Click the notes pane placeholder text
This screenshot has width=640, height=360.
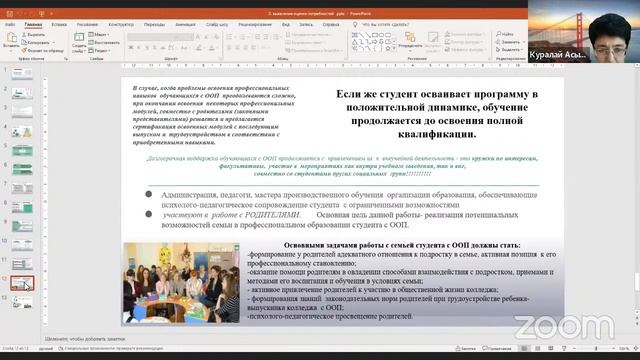coord(85,339)
